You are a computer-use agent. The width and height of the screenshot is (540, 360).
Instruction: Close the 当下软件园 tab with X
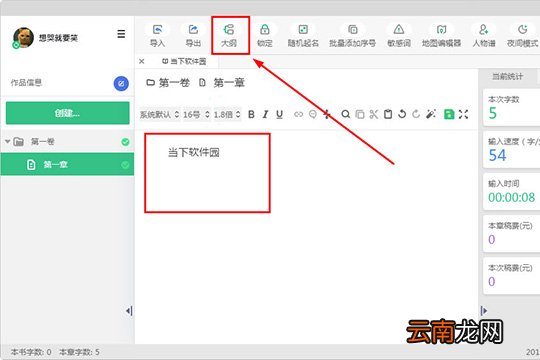pos(142,61)
